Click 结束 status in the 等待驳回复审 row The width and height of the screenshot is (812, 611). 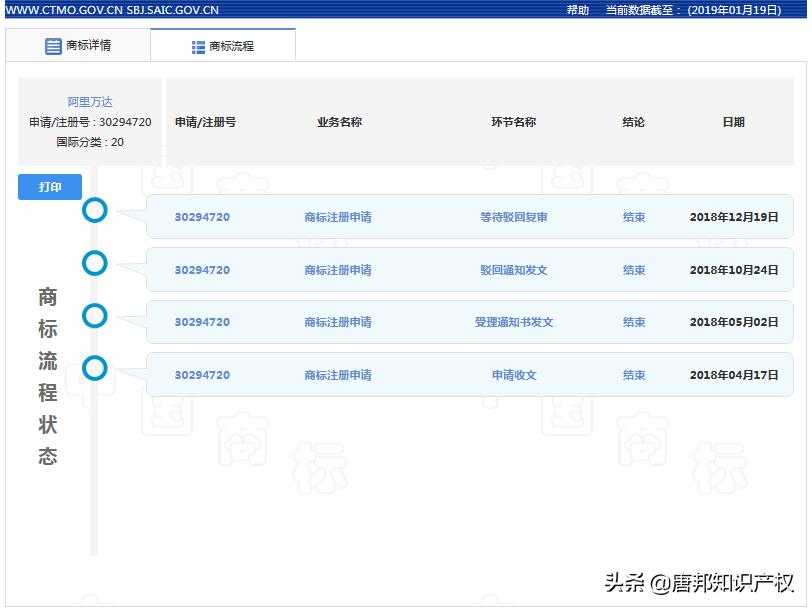[634, 216]
